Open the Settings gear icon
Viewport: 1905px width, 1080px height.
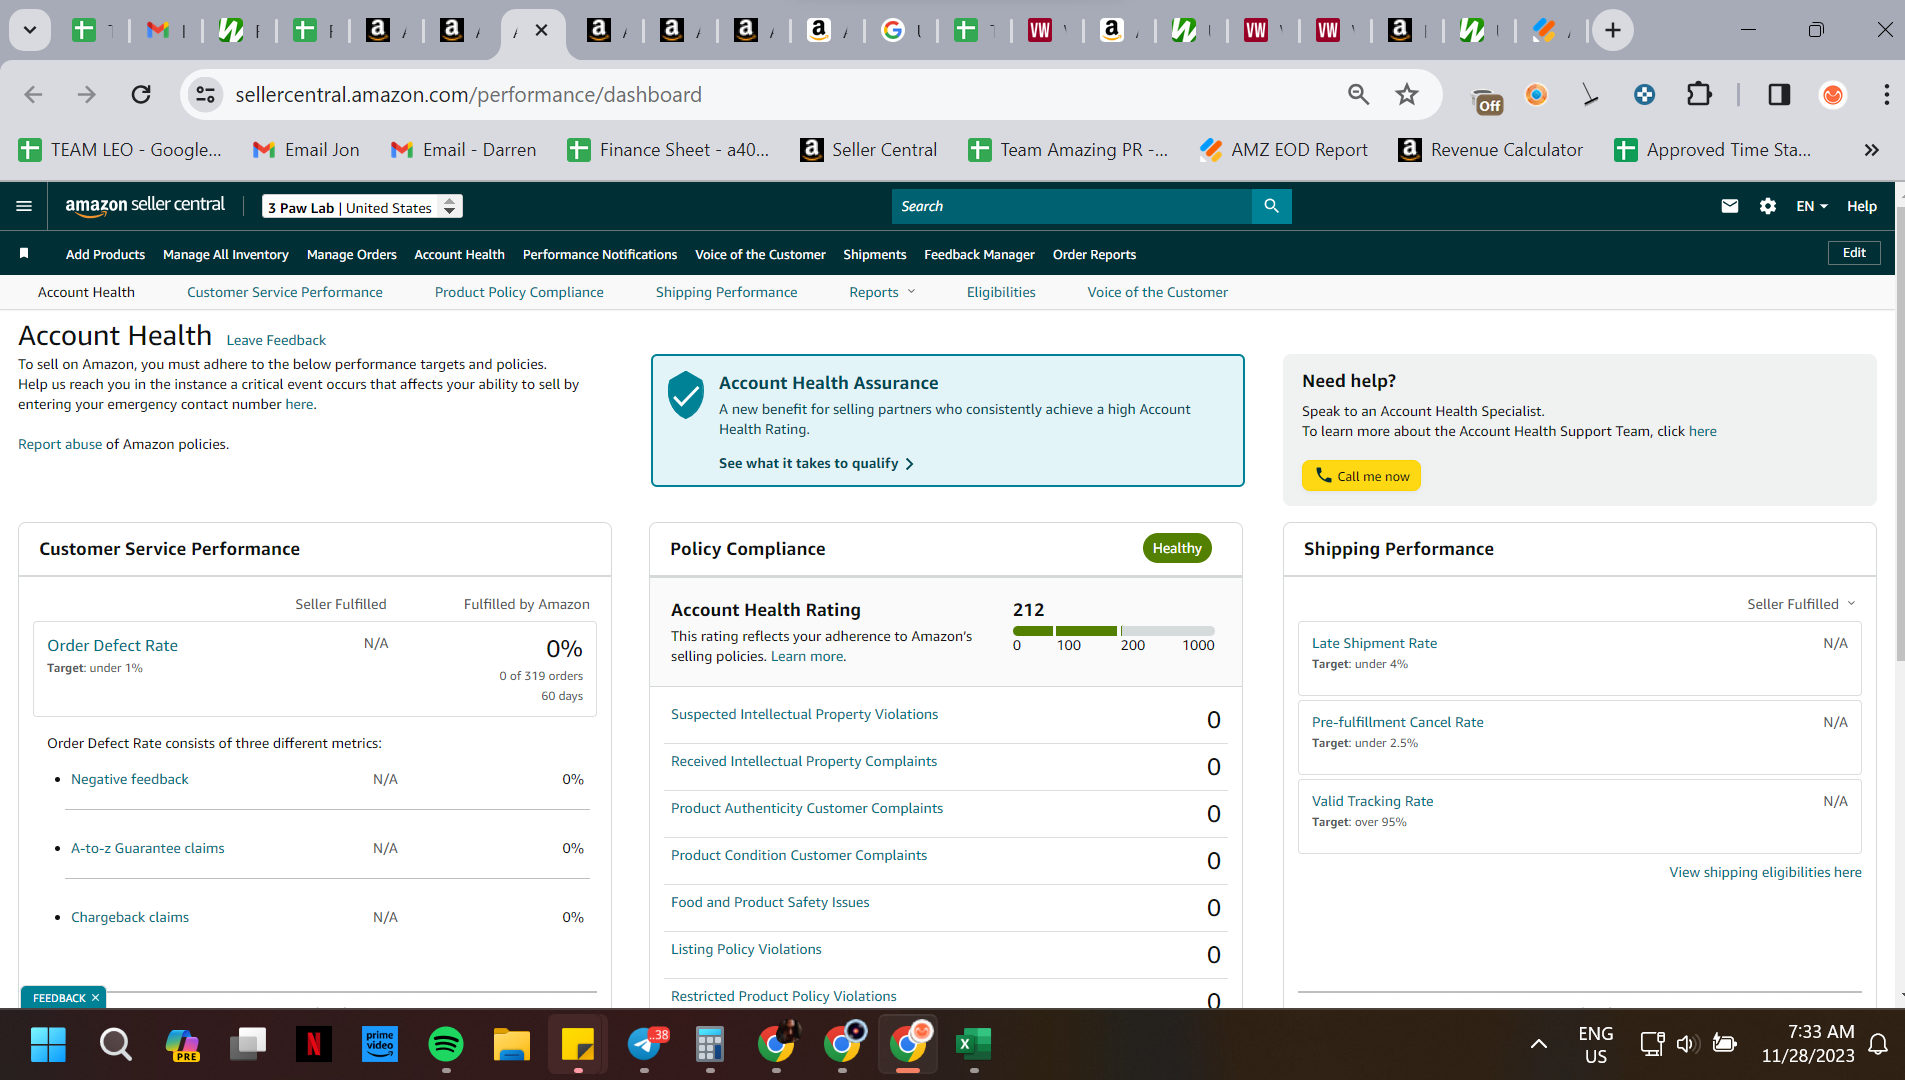point(1767,206)
